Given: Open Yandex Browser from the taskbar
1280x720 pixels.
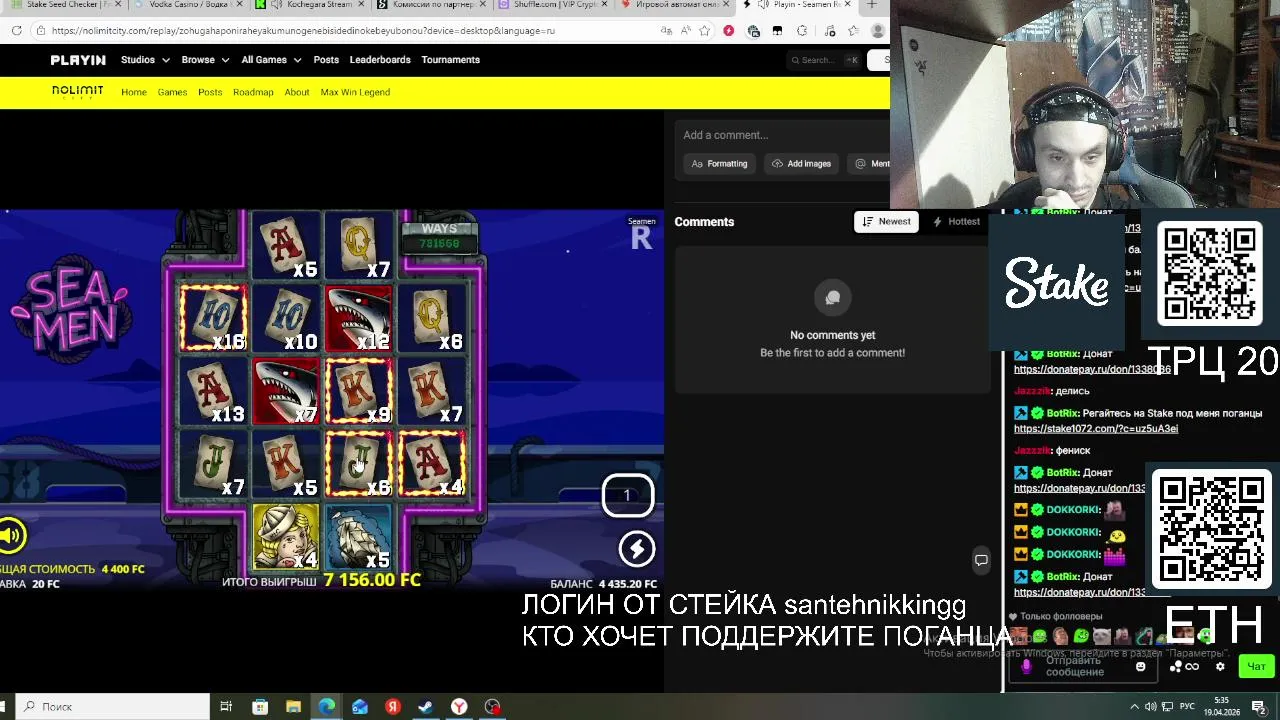Looking at the screenshot, I should [459, 707].
